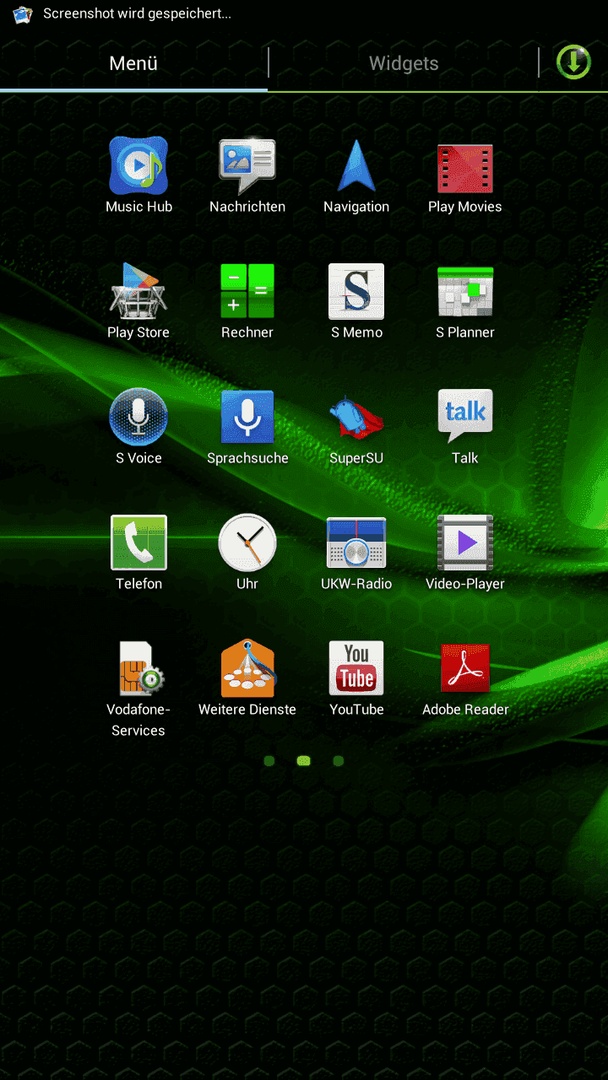Image resolution: width=608 pixels, height=1080 pixels.
Task: Tap the current middle page indicator dot
Action: [304, 760]
